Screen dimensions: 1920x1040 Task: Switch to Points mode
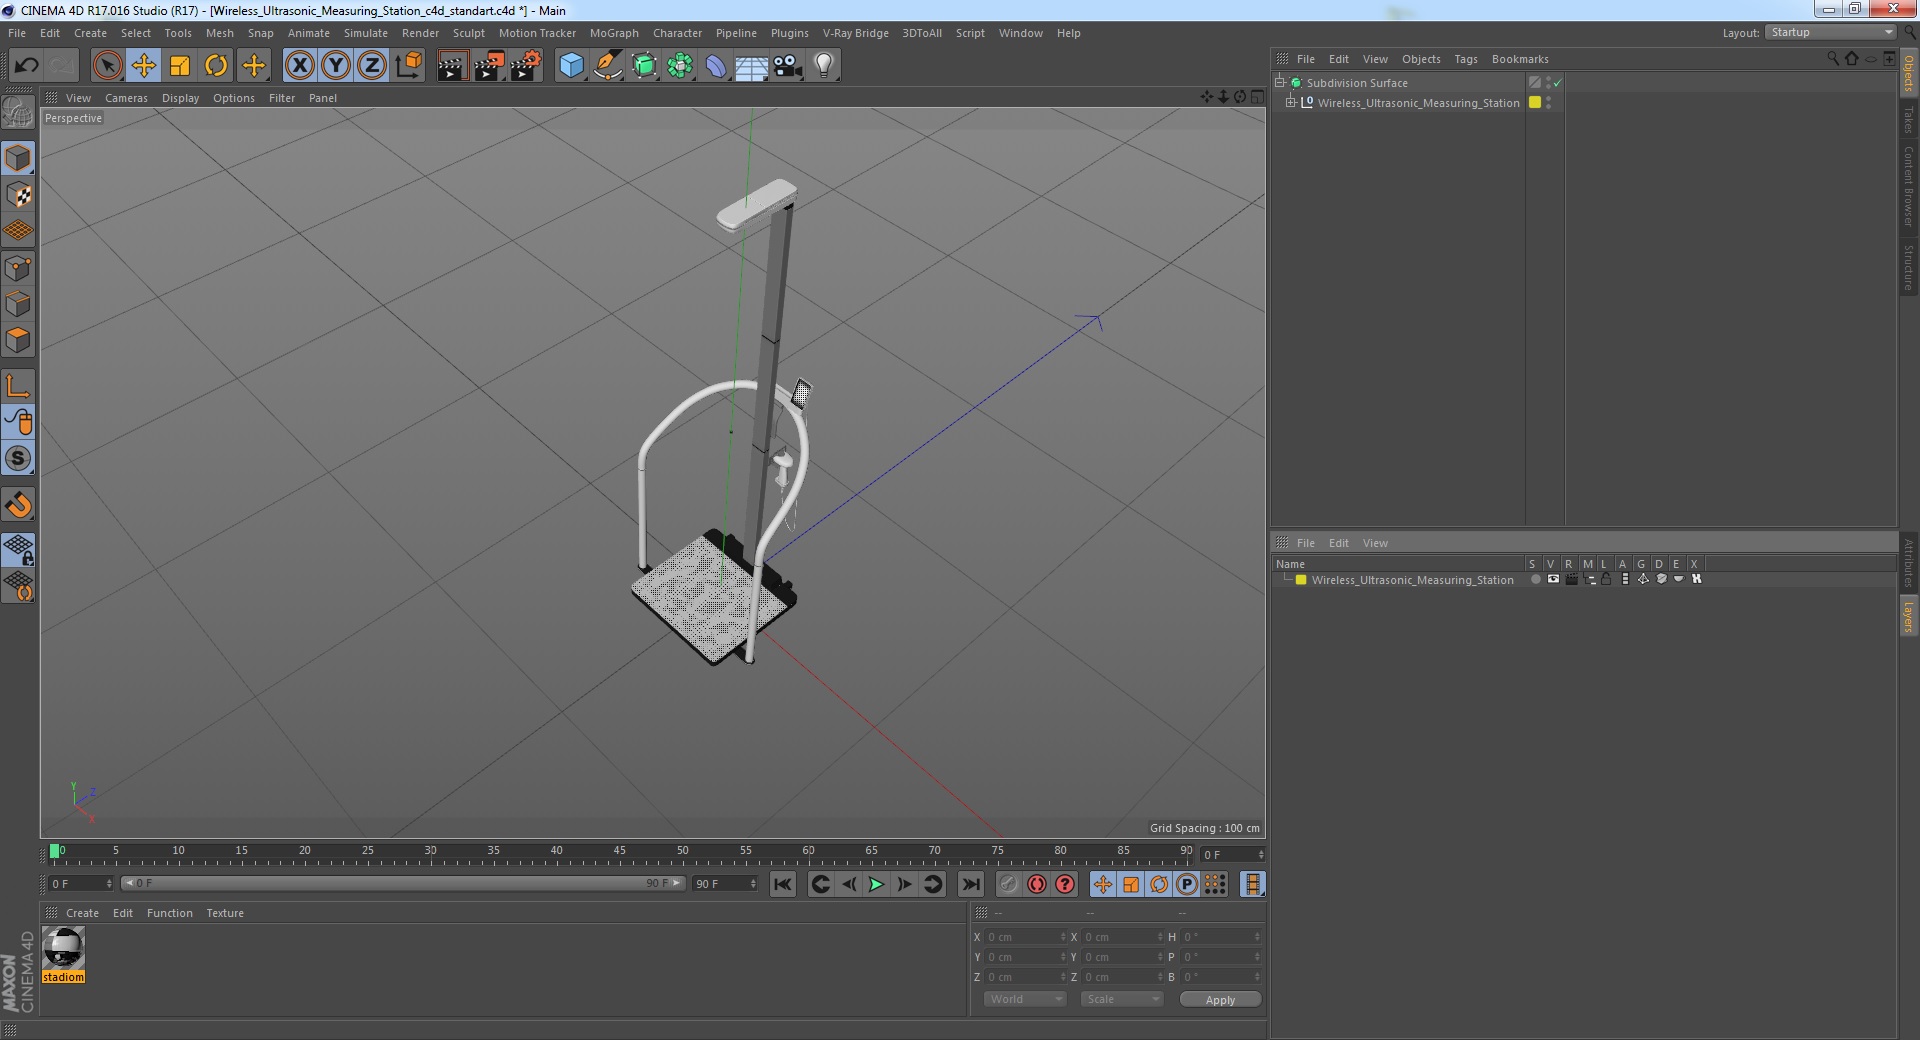[18, 268]
